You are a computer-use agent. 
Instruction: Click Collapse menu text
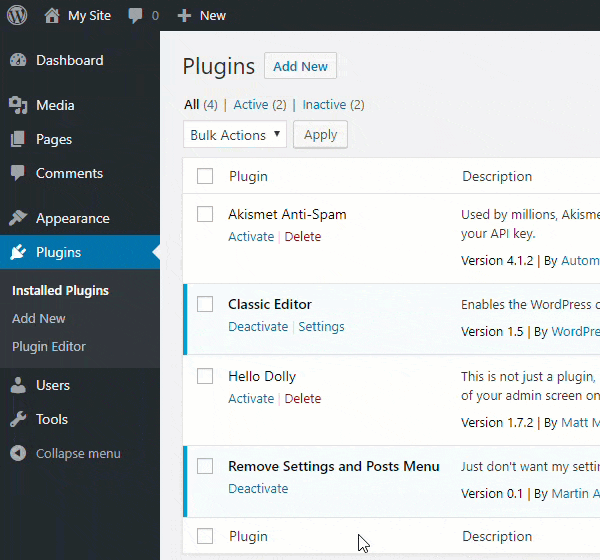(x=78, y=453)
